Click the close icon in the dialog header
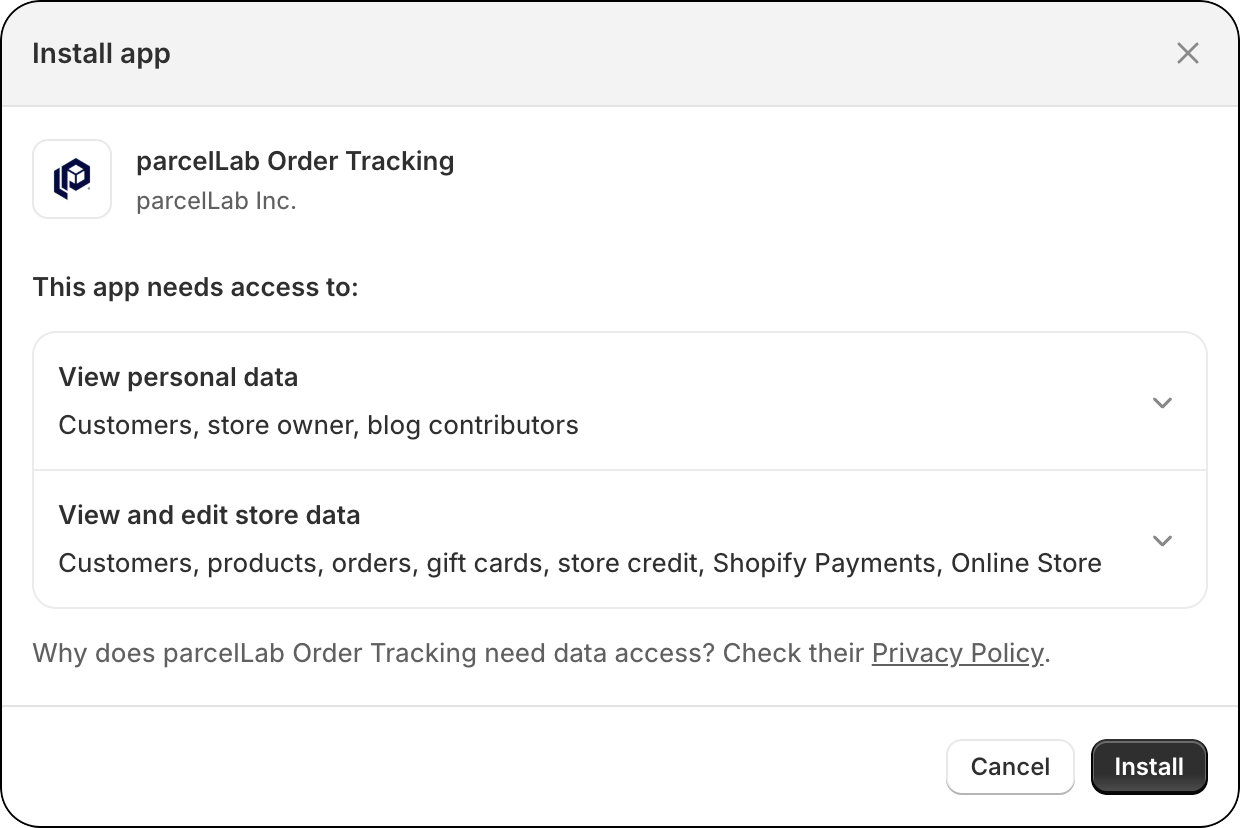 (1187, 53)
